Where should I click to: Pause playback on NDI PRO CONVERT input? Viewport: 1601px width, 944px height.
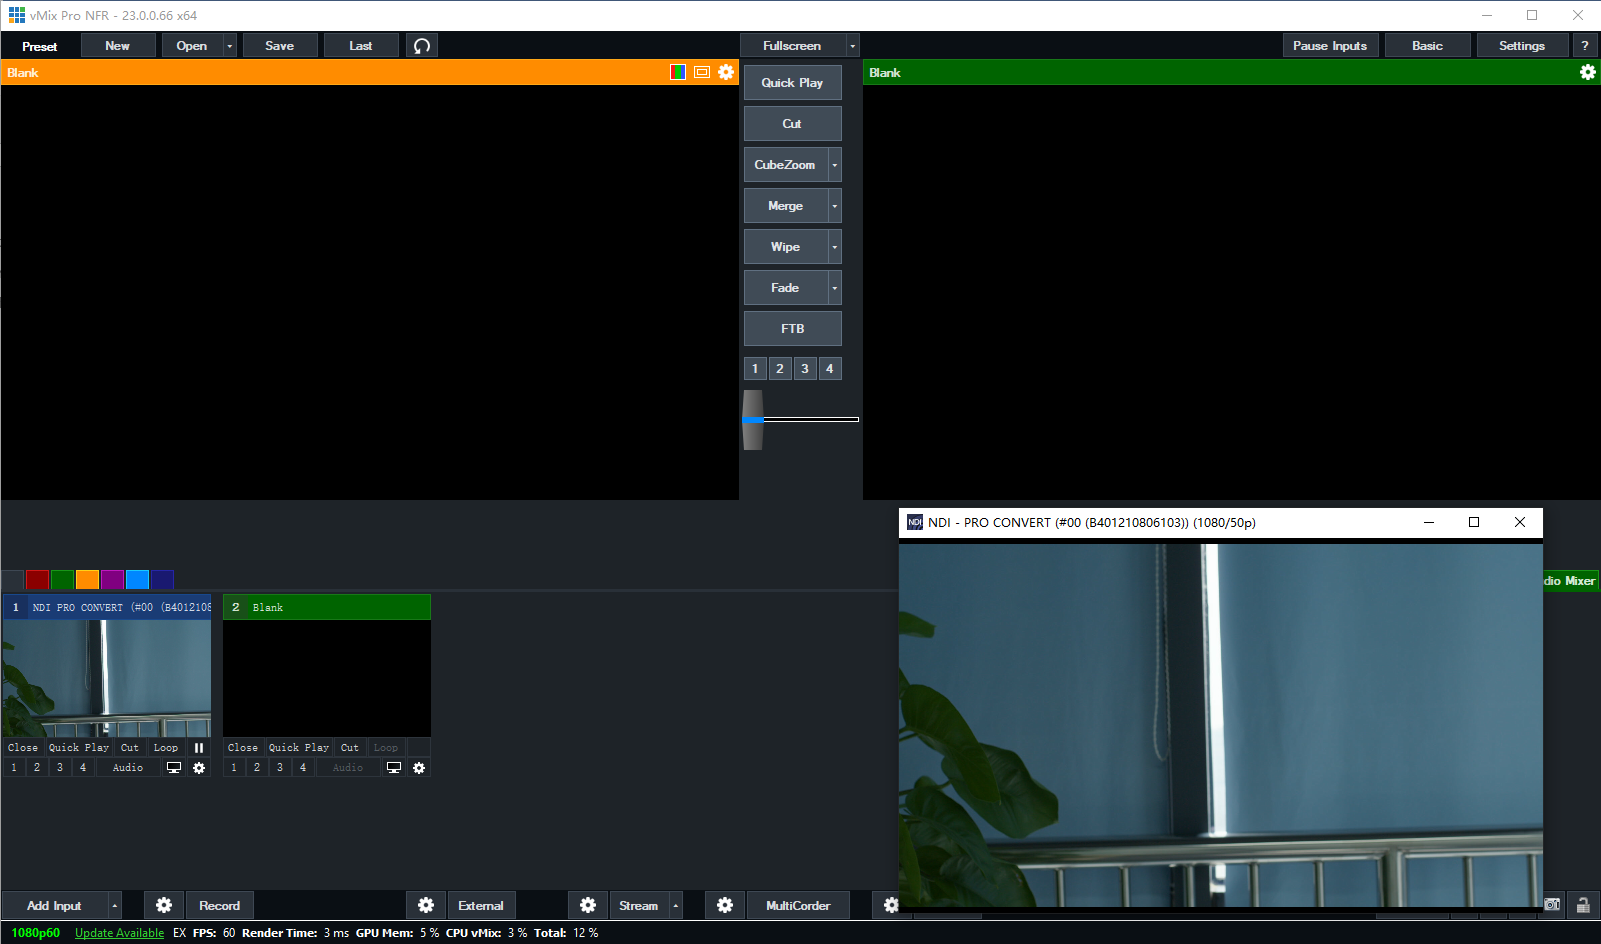199,748
